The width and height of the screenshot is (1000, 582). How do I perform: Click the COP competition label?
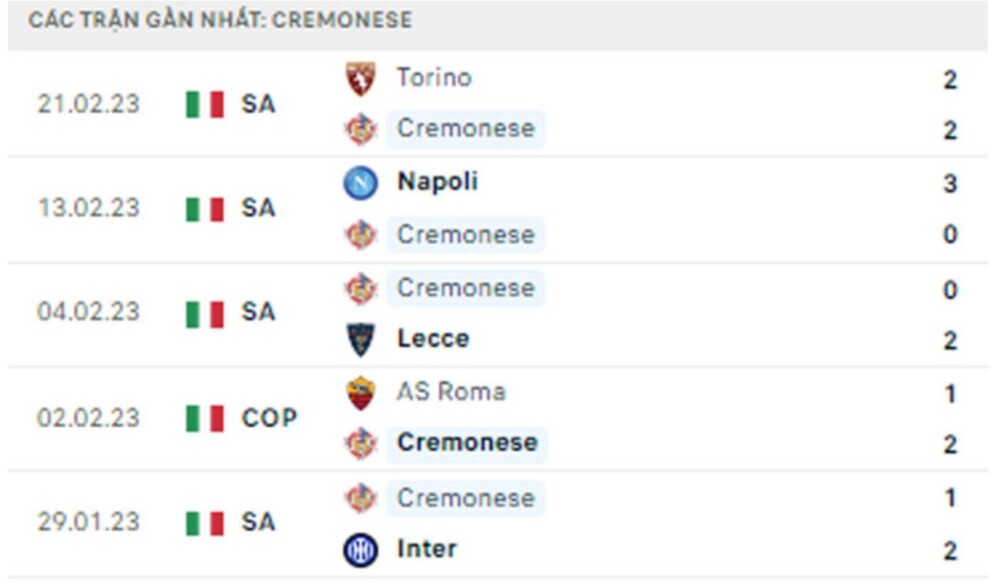coord(271,418)
